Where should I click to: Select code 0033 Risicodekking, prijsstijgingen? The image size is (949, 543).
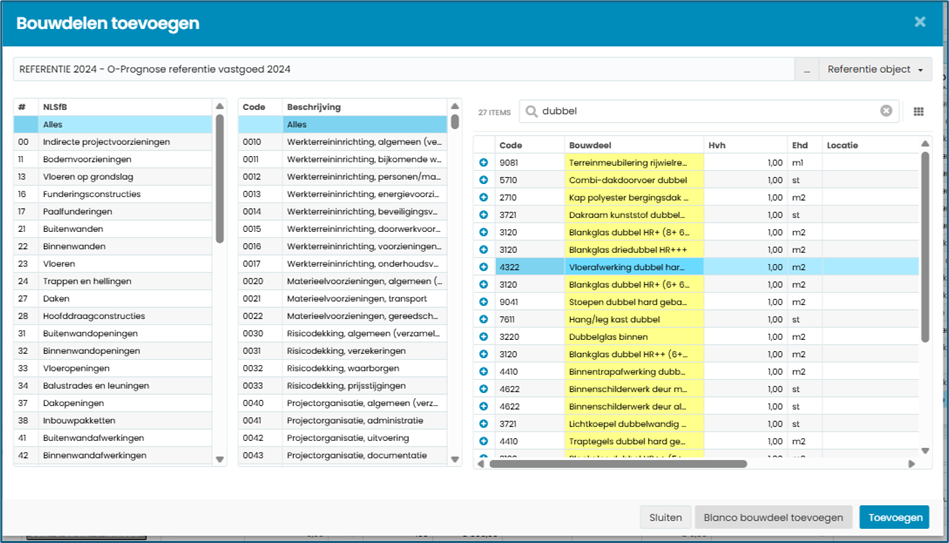(x=343, y=386)
